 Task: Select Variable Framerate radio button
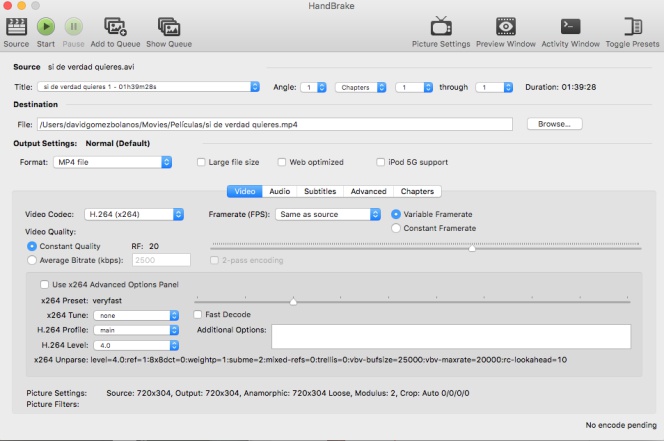coord(396,214)
